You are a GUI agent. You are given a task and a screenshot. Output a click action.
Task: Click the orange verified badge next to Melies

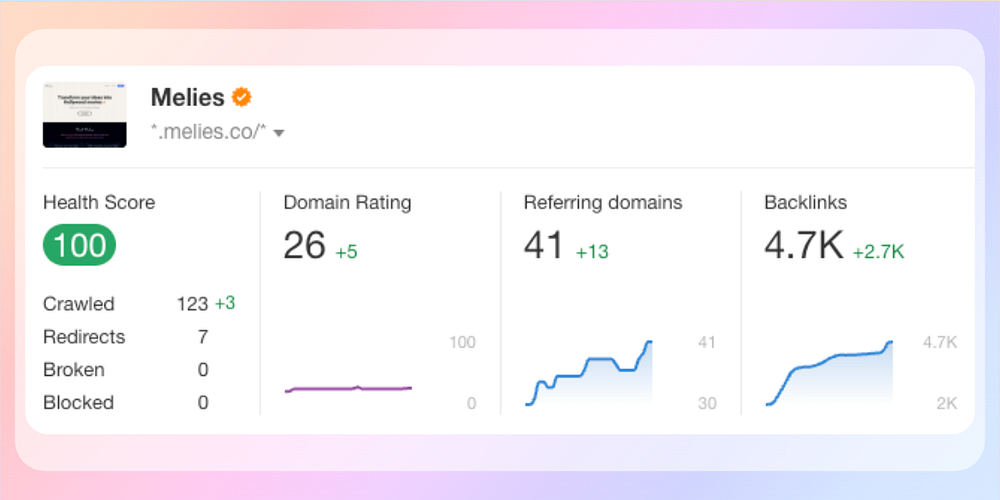coord(242,97)
